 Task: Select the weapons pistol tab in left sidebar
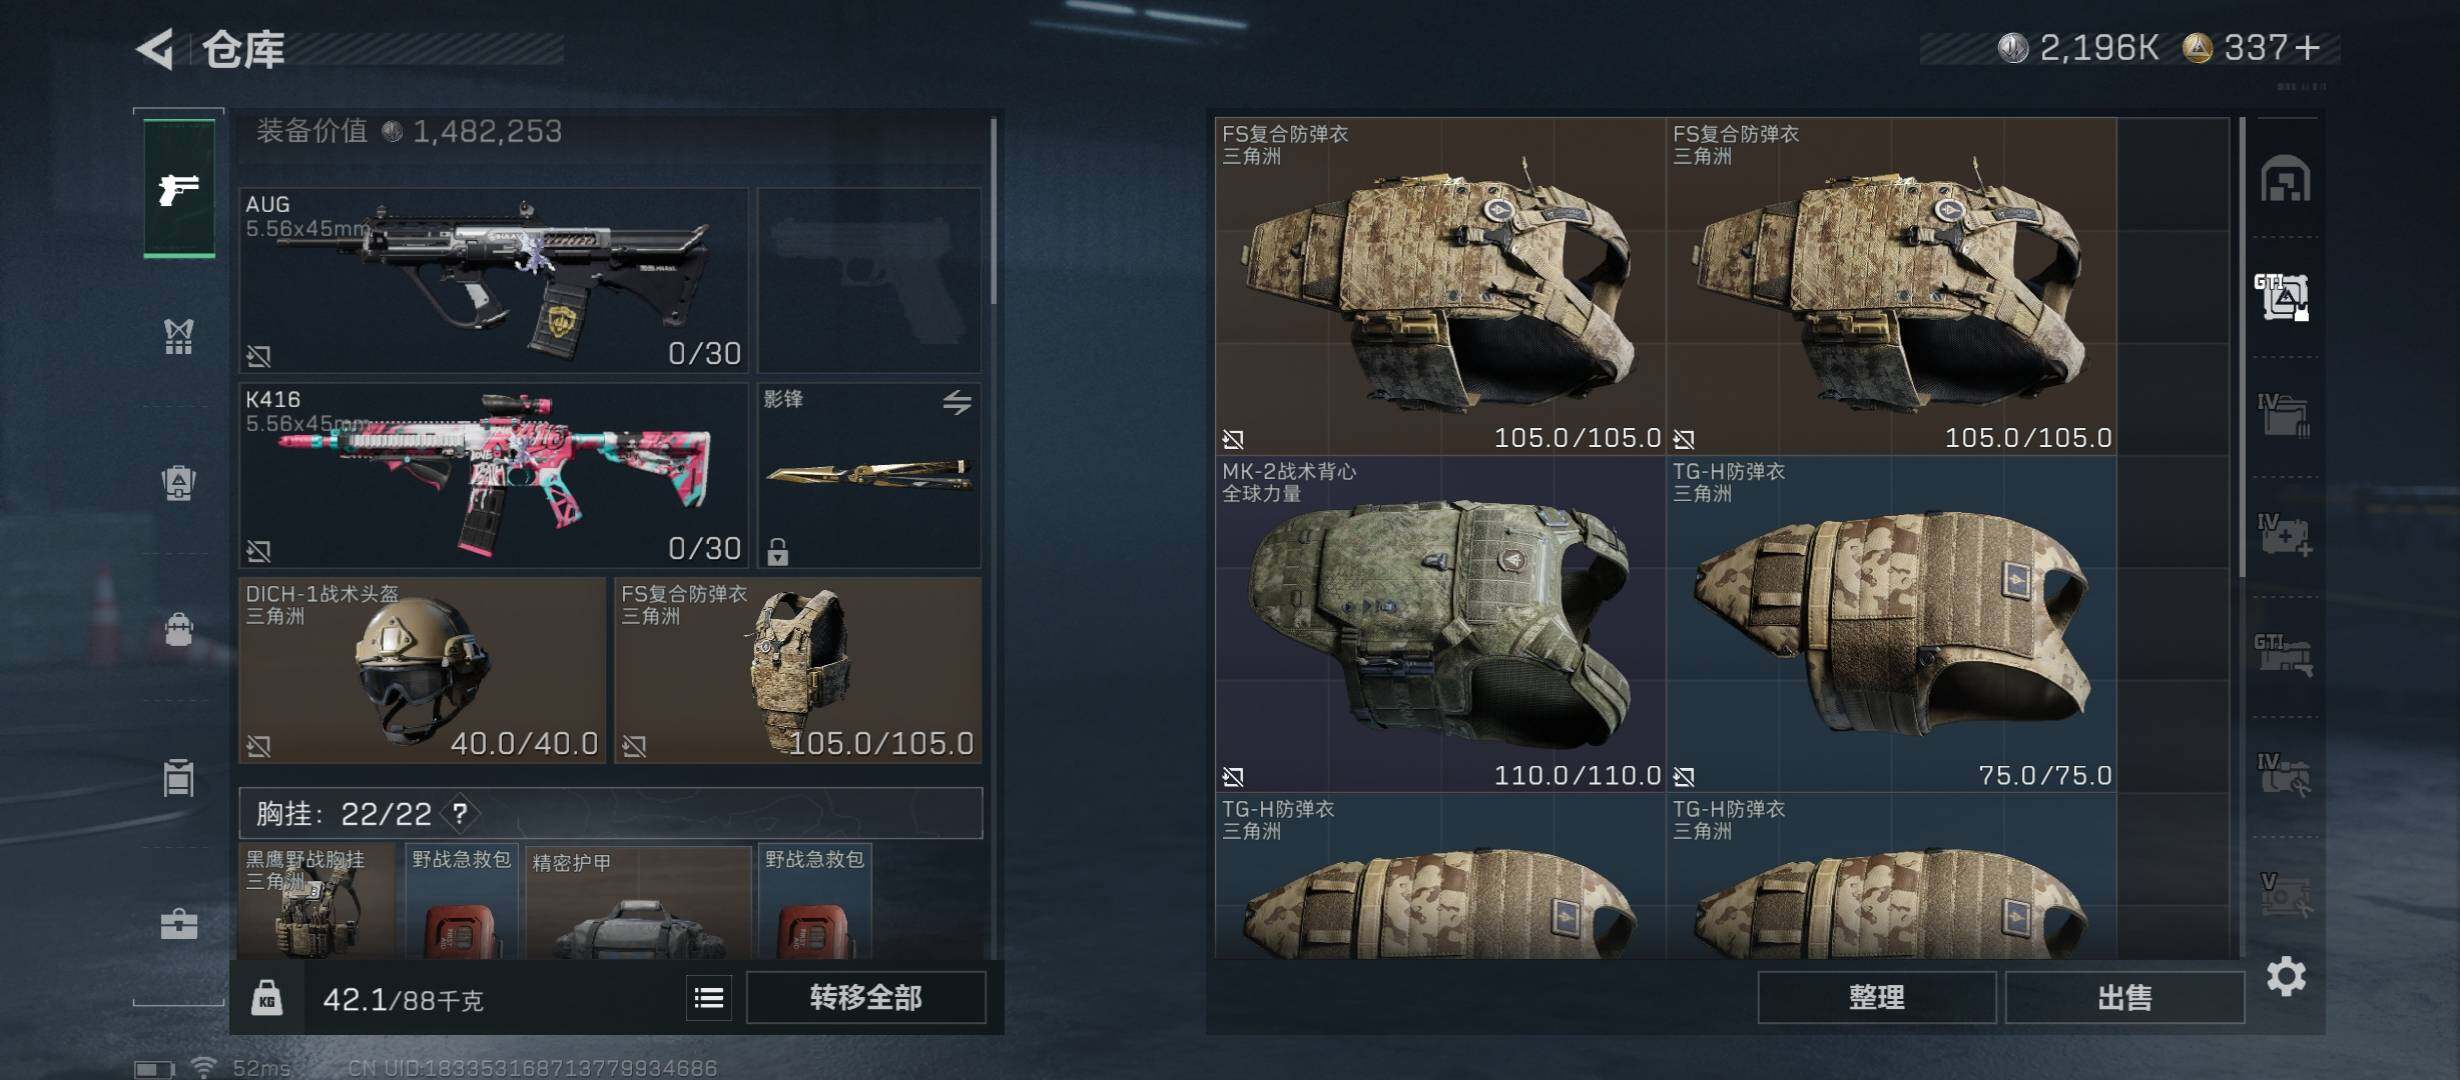pyautogui.click(x=179, y=188)
